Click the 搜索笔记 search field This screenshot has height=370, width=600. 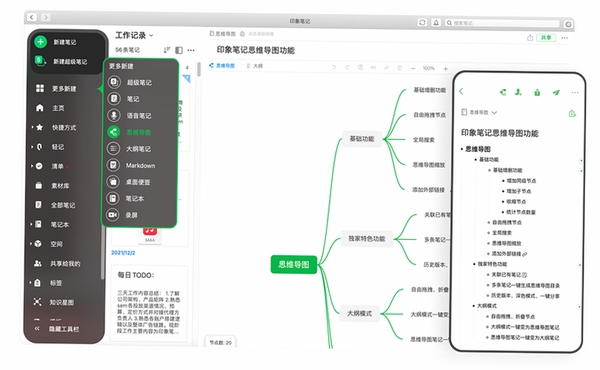coord(502,23)
